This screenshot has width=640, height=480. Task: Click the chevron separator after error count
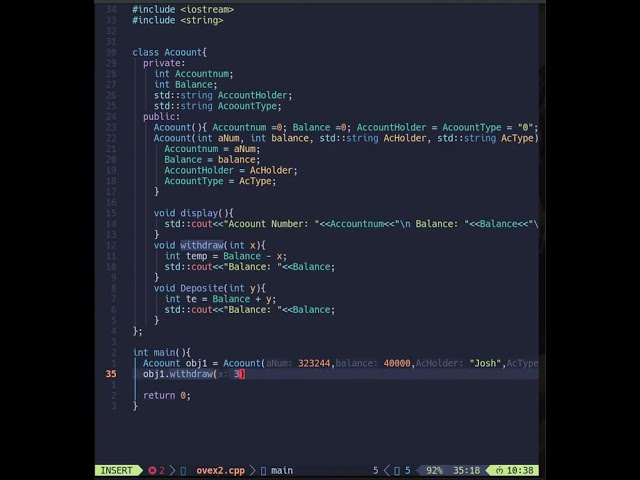click(172, 470)
